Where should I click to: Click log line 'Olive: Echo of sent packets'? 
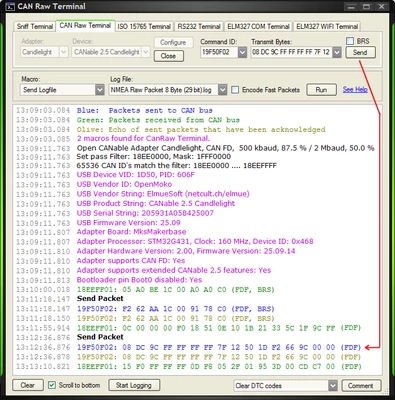click(x=201, y=129)
